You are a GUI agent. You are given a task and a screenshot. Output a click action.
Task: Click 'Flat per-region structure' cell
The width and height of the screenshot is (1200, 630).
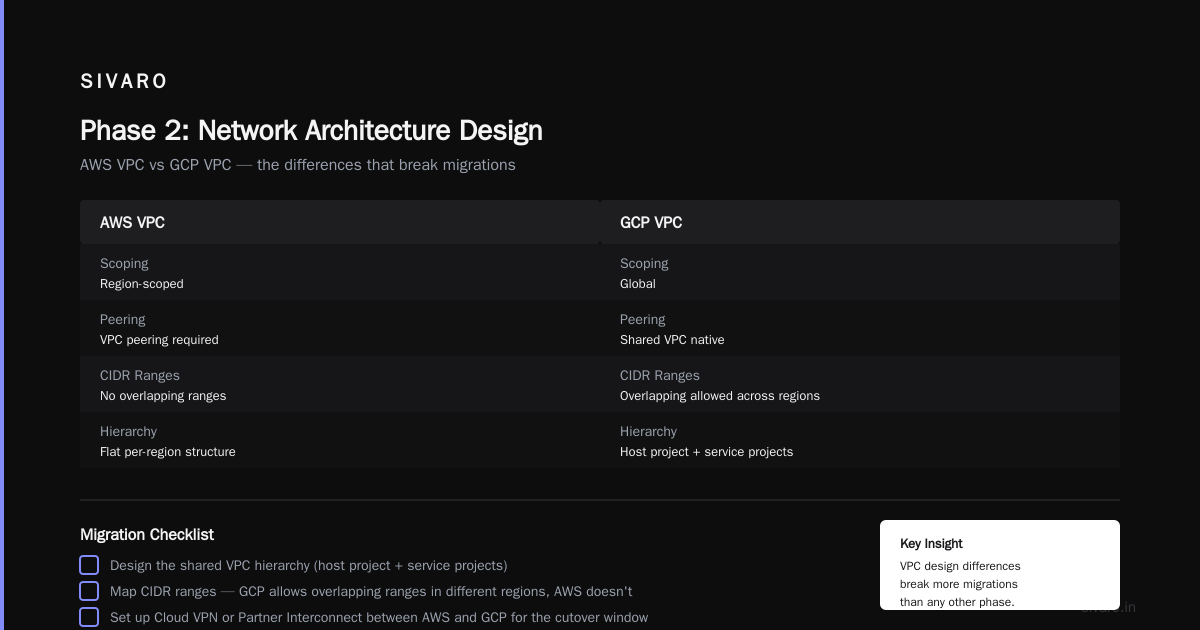tap(168, 452)
